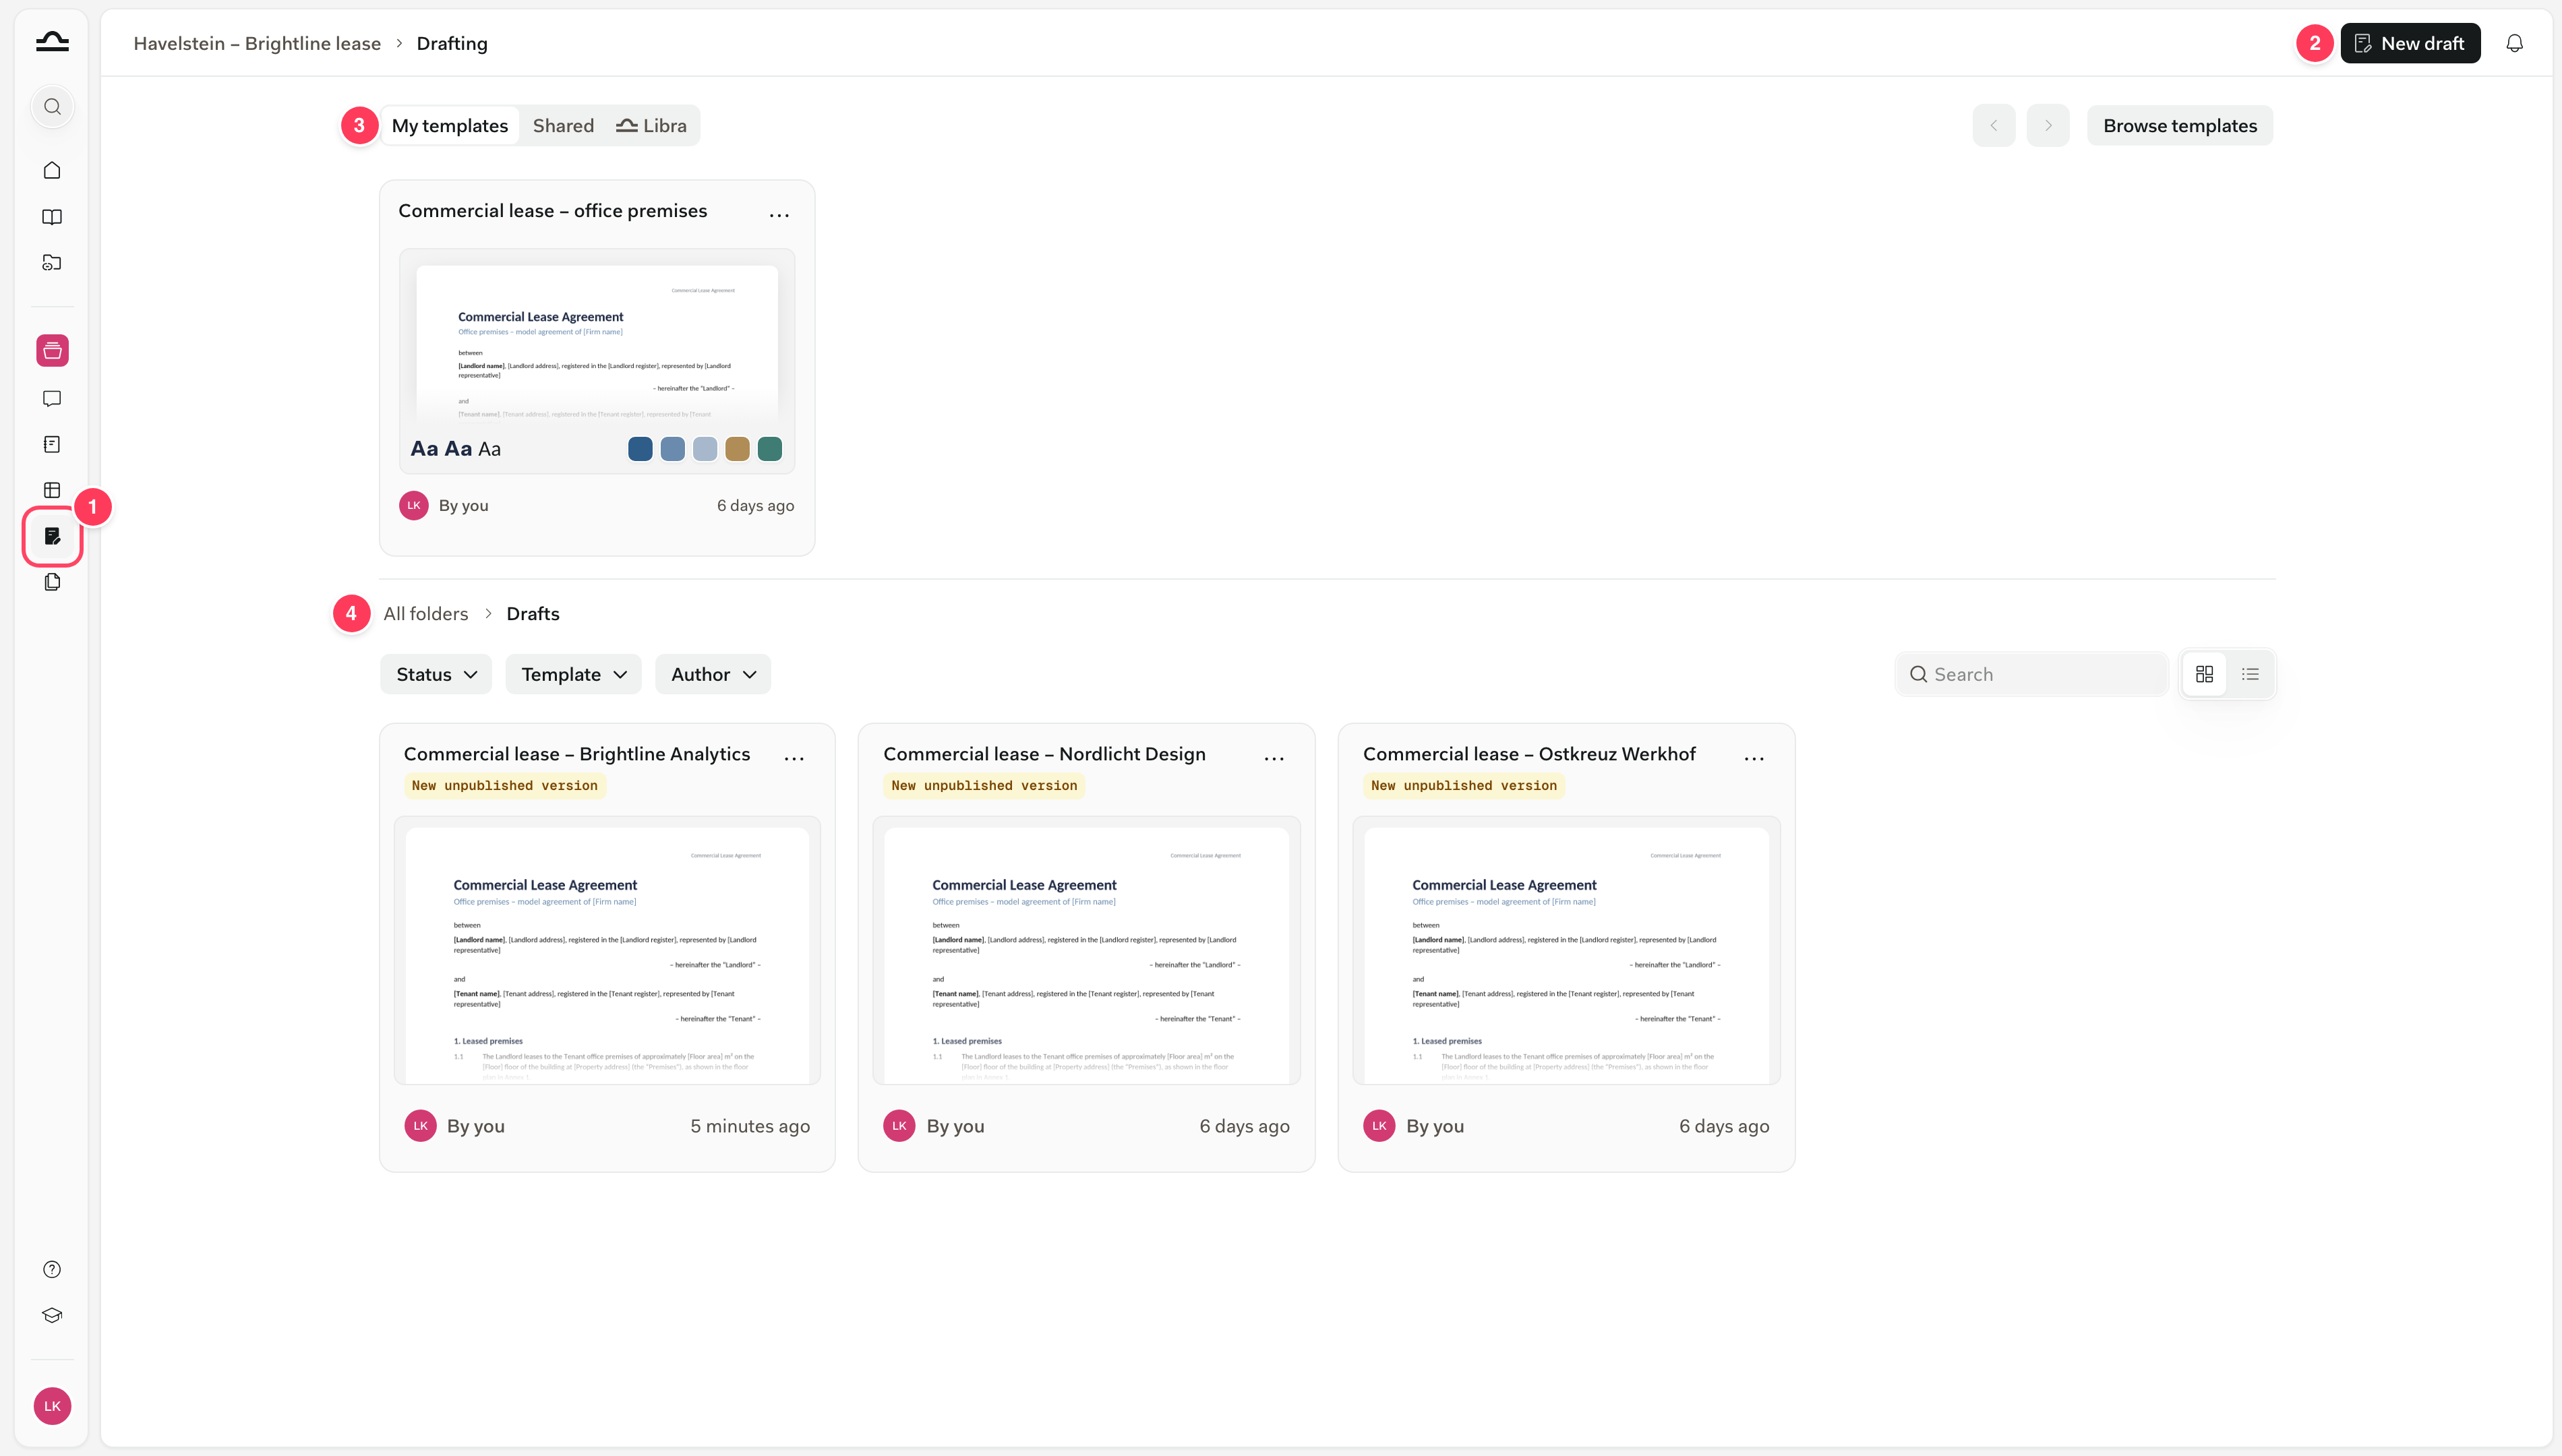
Task: Open the linked-folder icon in the sidebar
Action: [52, 263]
